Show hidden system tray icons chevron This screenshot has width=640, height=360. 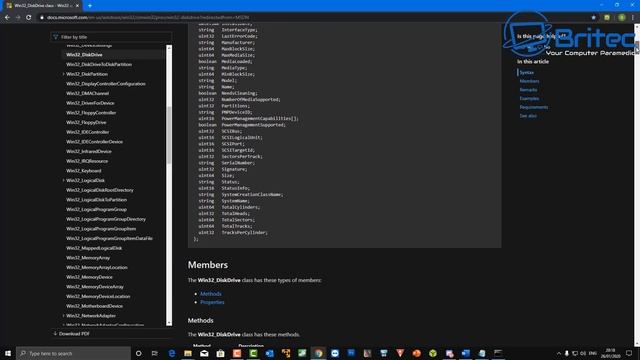pos(559,353)
